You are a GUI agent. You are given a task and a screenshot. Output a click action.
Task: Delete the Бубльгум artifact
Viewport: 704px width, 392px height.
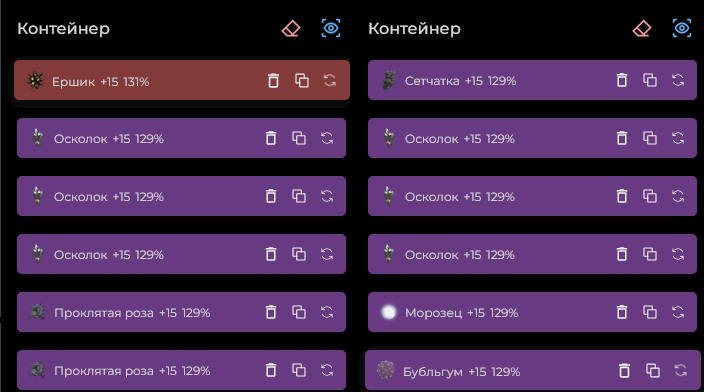pos(625,370)
